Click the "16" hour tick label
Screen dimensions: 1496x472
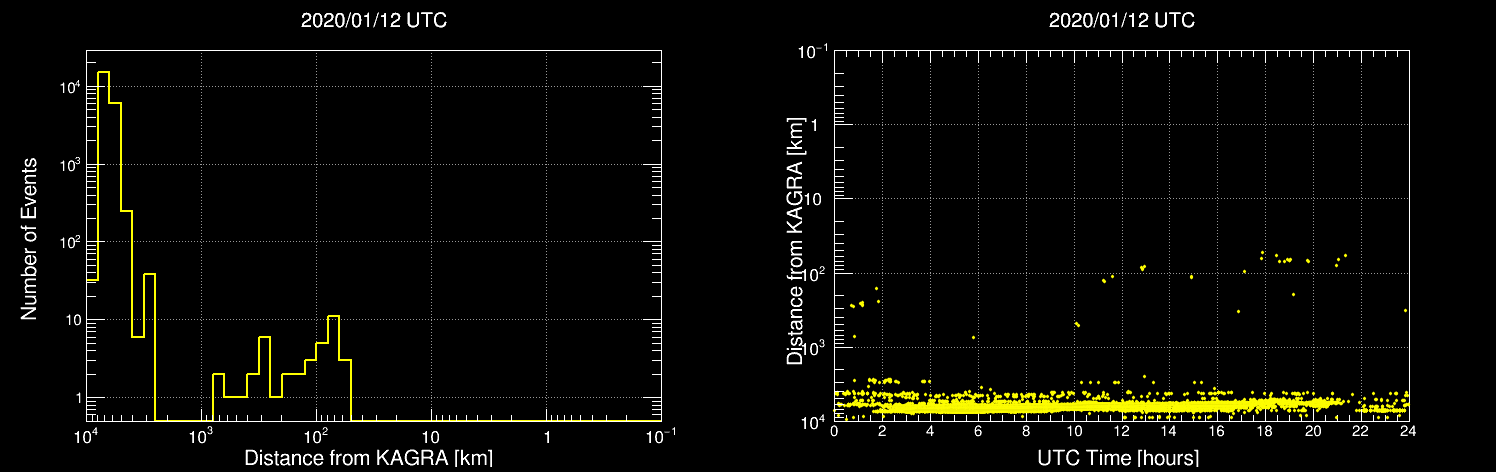point(1216,432)
